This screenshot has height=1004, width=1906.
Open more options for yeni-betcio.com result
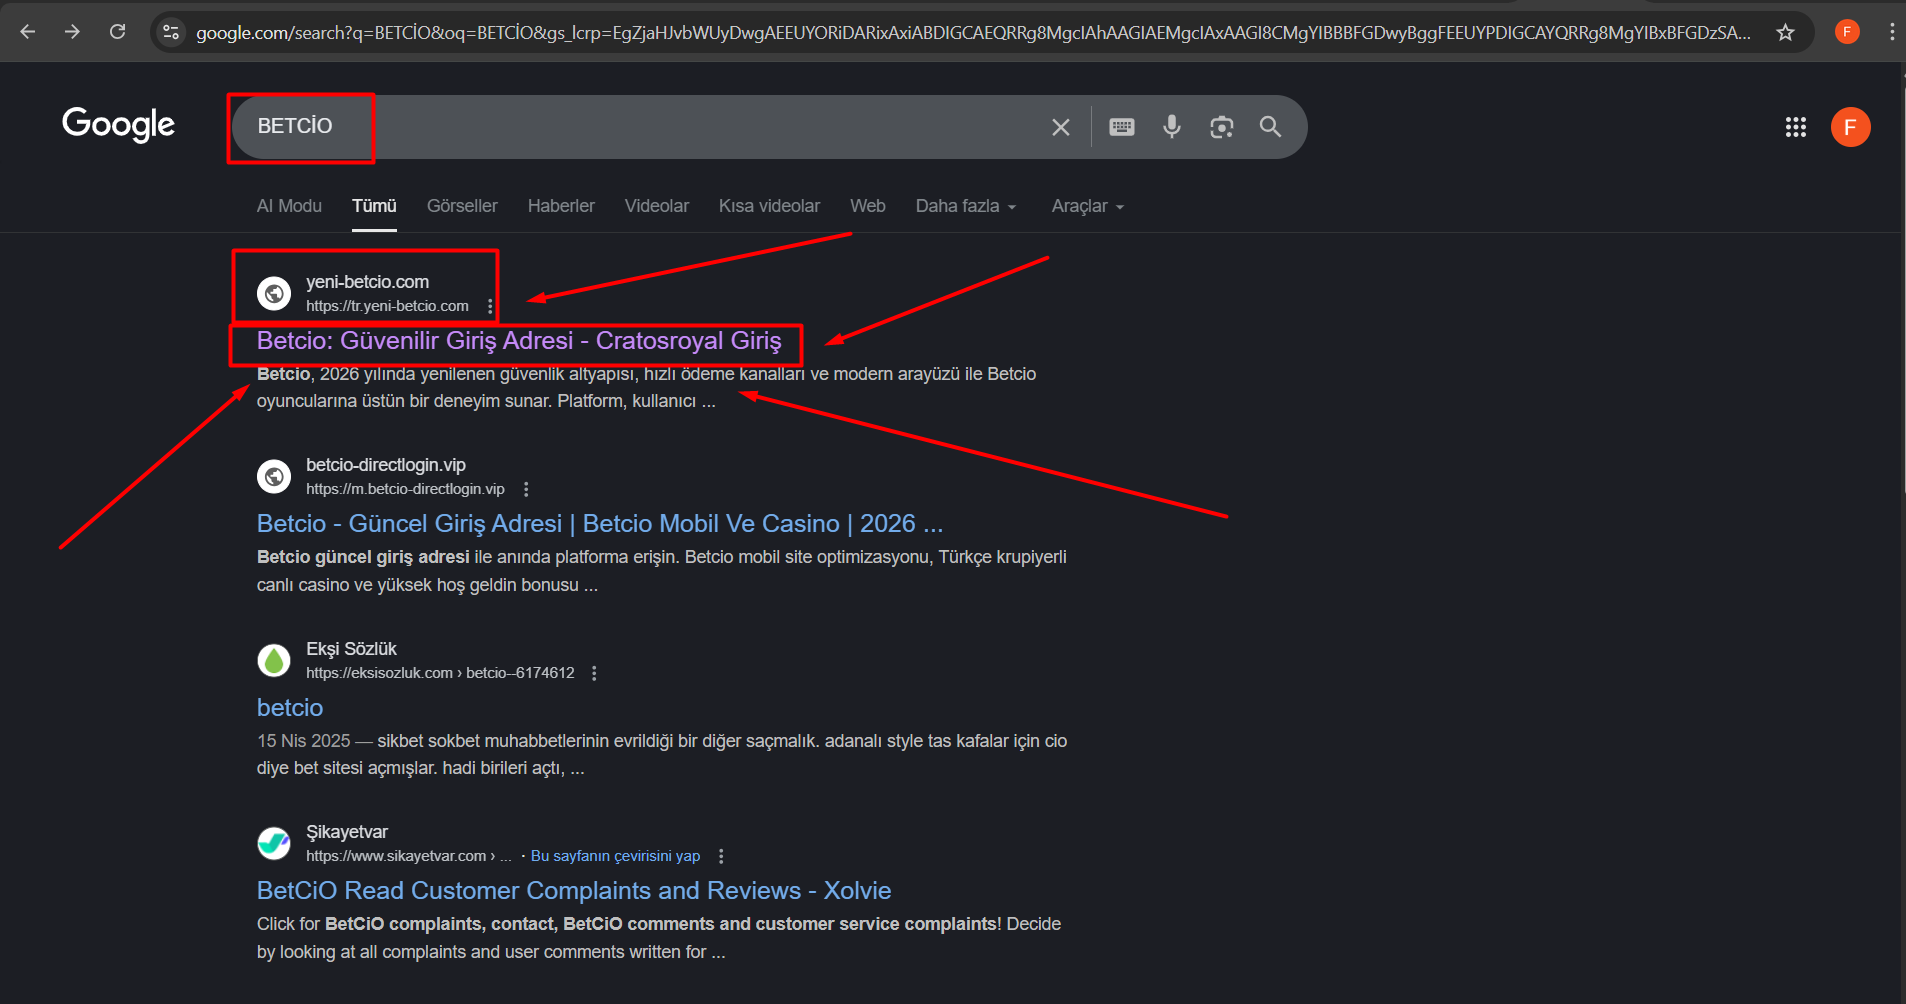tap(490, 306)
